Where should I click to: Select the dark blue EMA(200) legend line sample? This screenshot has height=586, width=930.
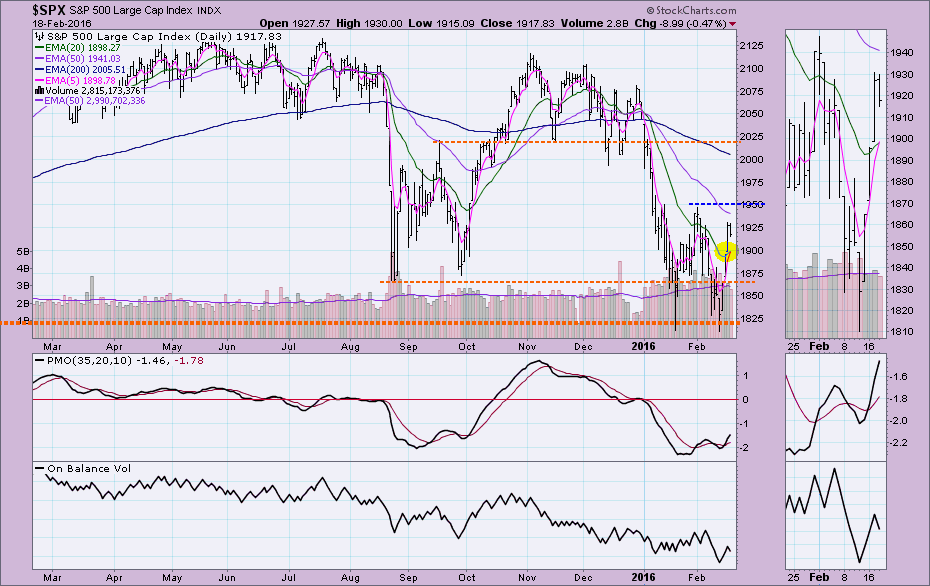pos(40,69)
